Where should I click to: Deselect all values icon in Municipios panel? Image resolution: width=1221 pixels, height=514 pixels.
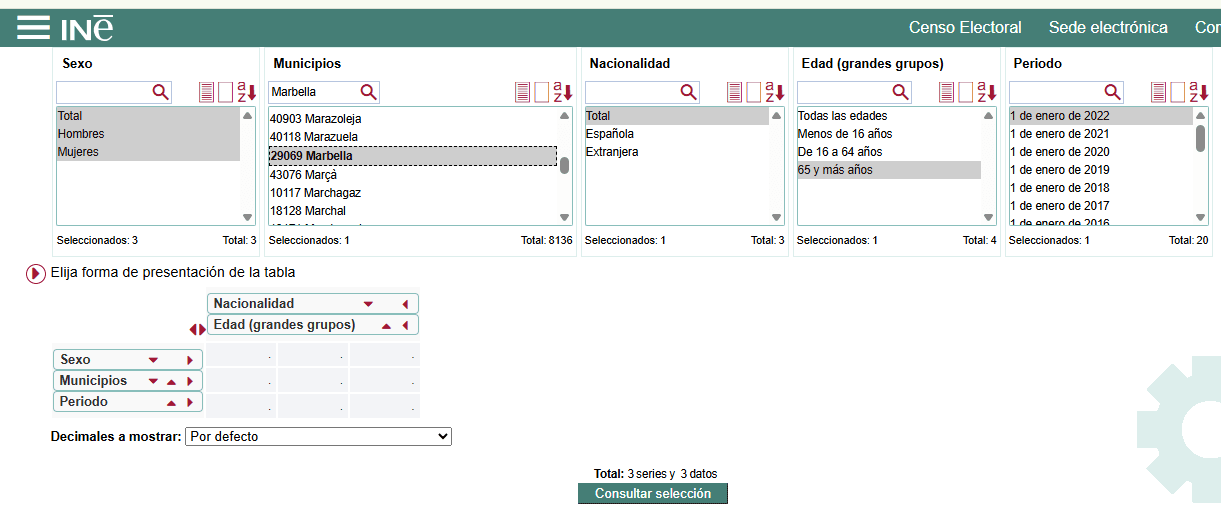[x=541, y=92]
